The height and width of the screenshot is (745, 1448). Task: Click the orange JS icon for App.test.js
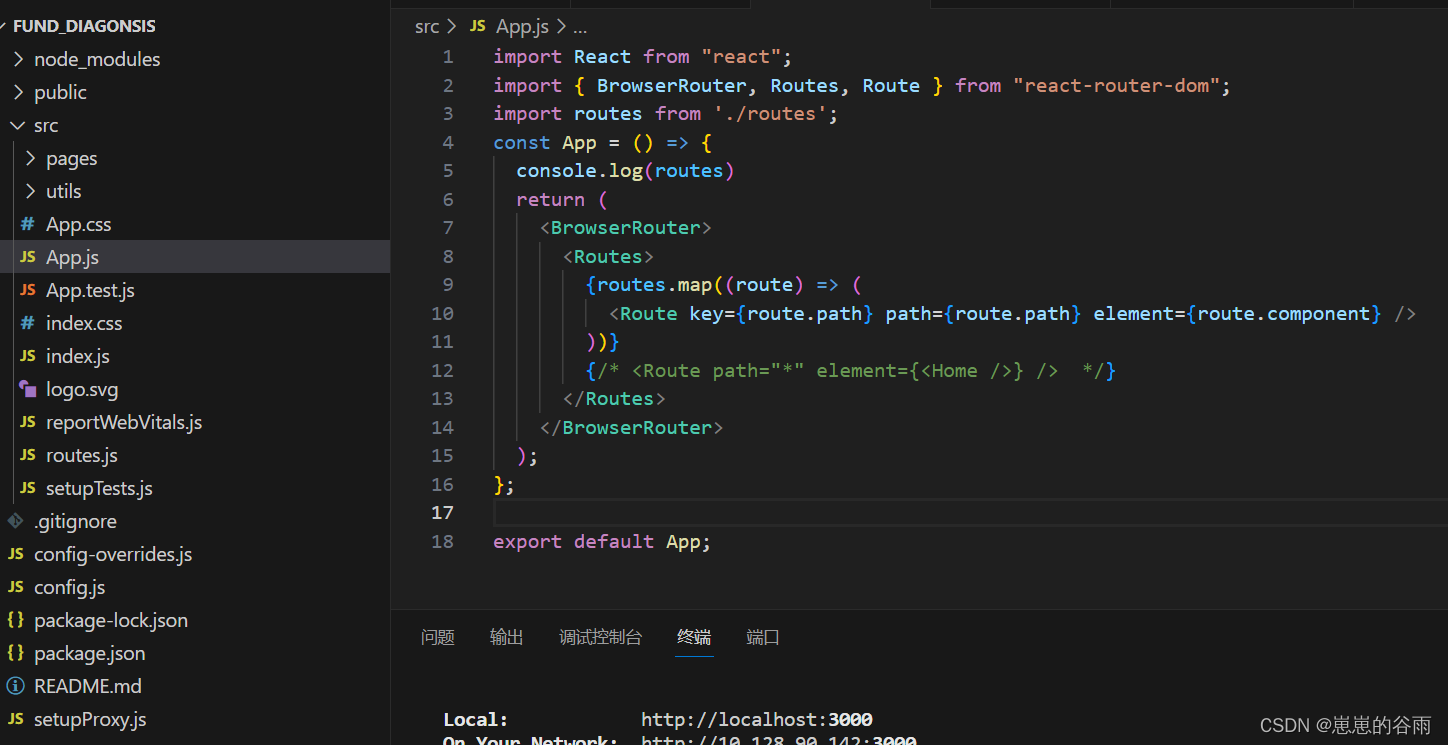point(28,290)
